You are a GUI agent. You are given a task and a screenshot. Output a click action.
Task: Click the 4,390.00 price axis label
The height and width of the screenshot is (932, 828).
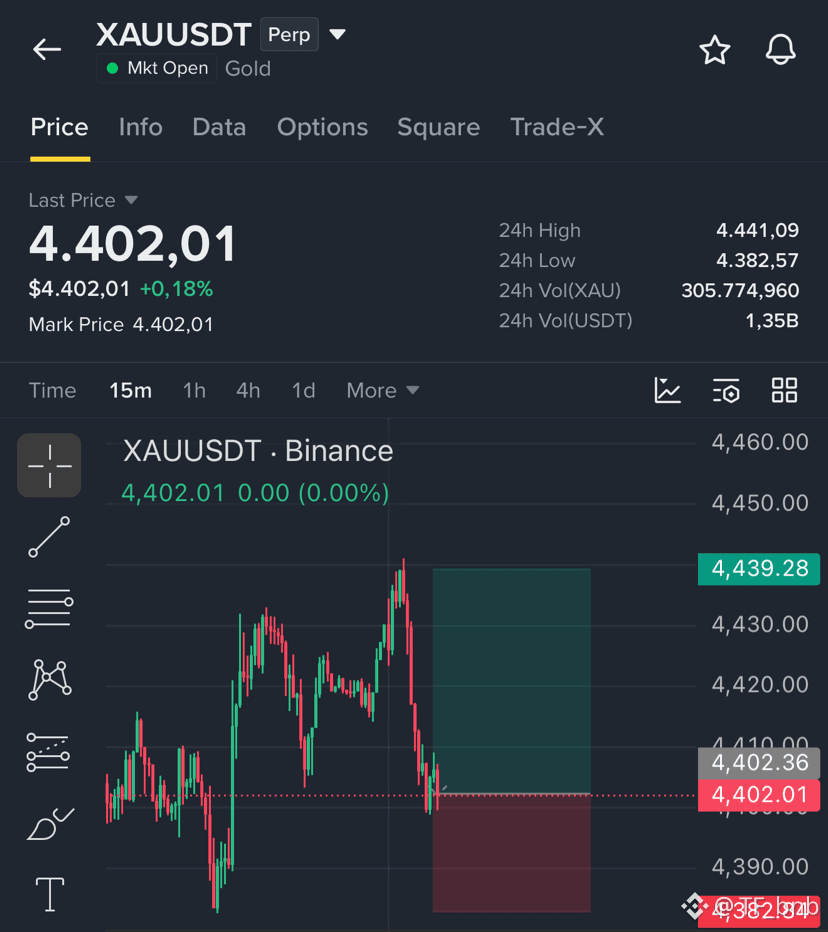(x=760, y=867)
